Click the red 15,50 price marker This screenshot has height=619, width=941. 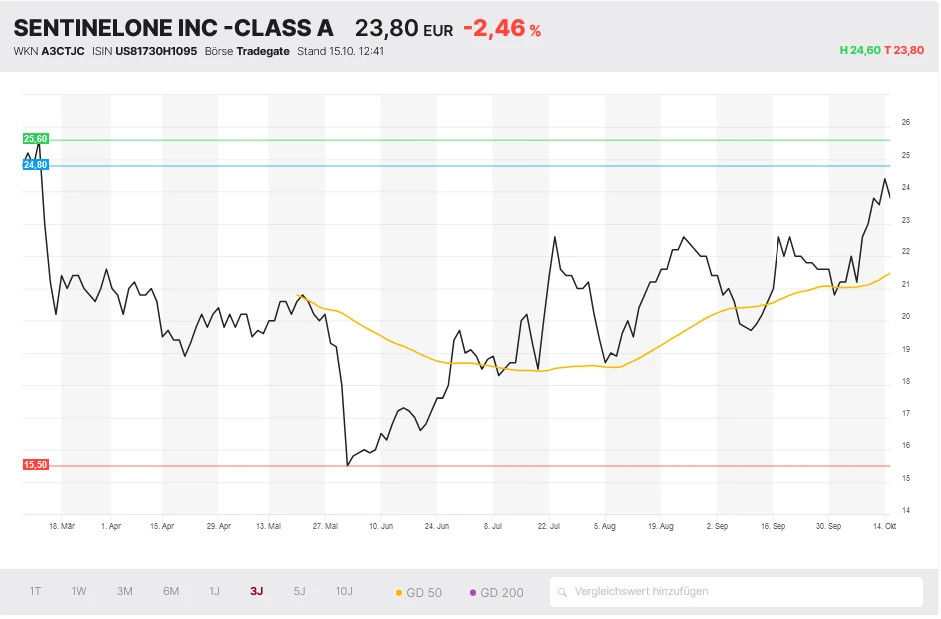tap(36, 465)
